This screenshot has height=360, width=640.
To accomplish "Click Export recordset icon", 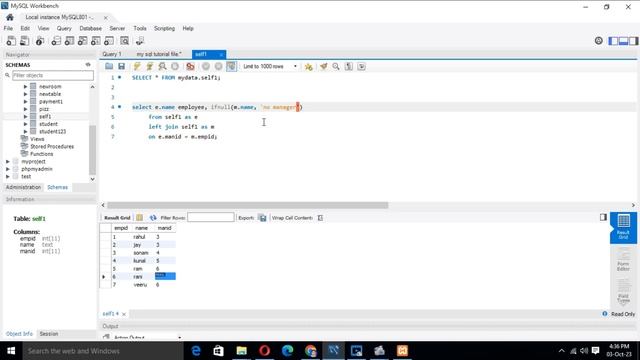I will pyautogui.click(x=263, y=218).
